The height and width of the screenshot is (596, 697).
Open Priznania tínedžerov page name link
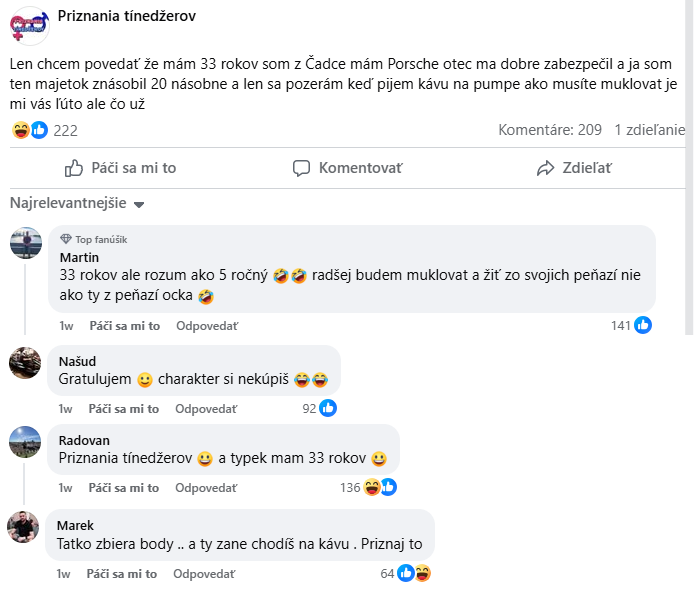[x=127, y=16]
